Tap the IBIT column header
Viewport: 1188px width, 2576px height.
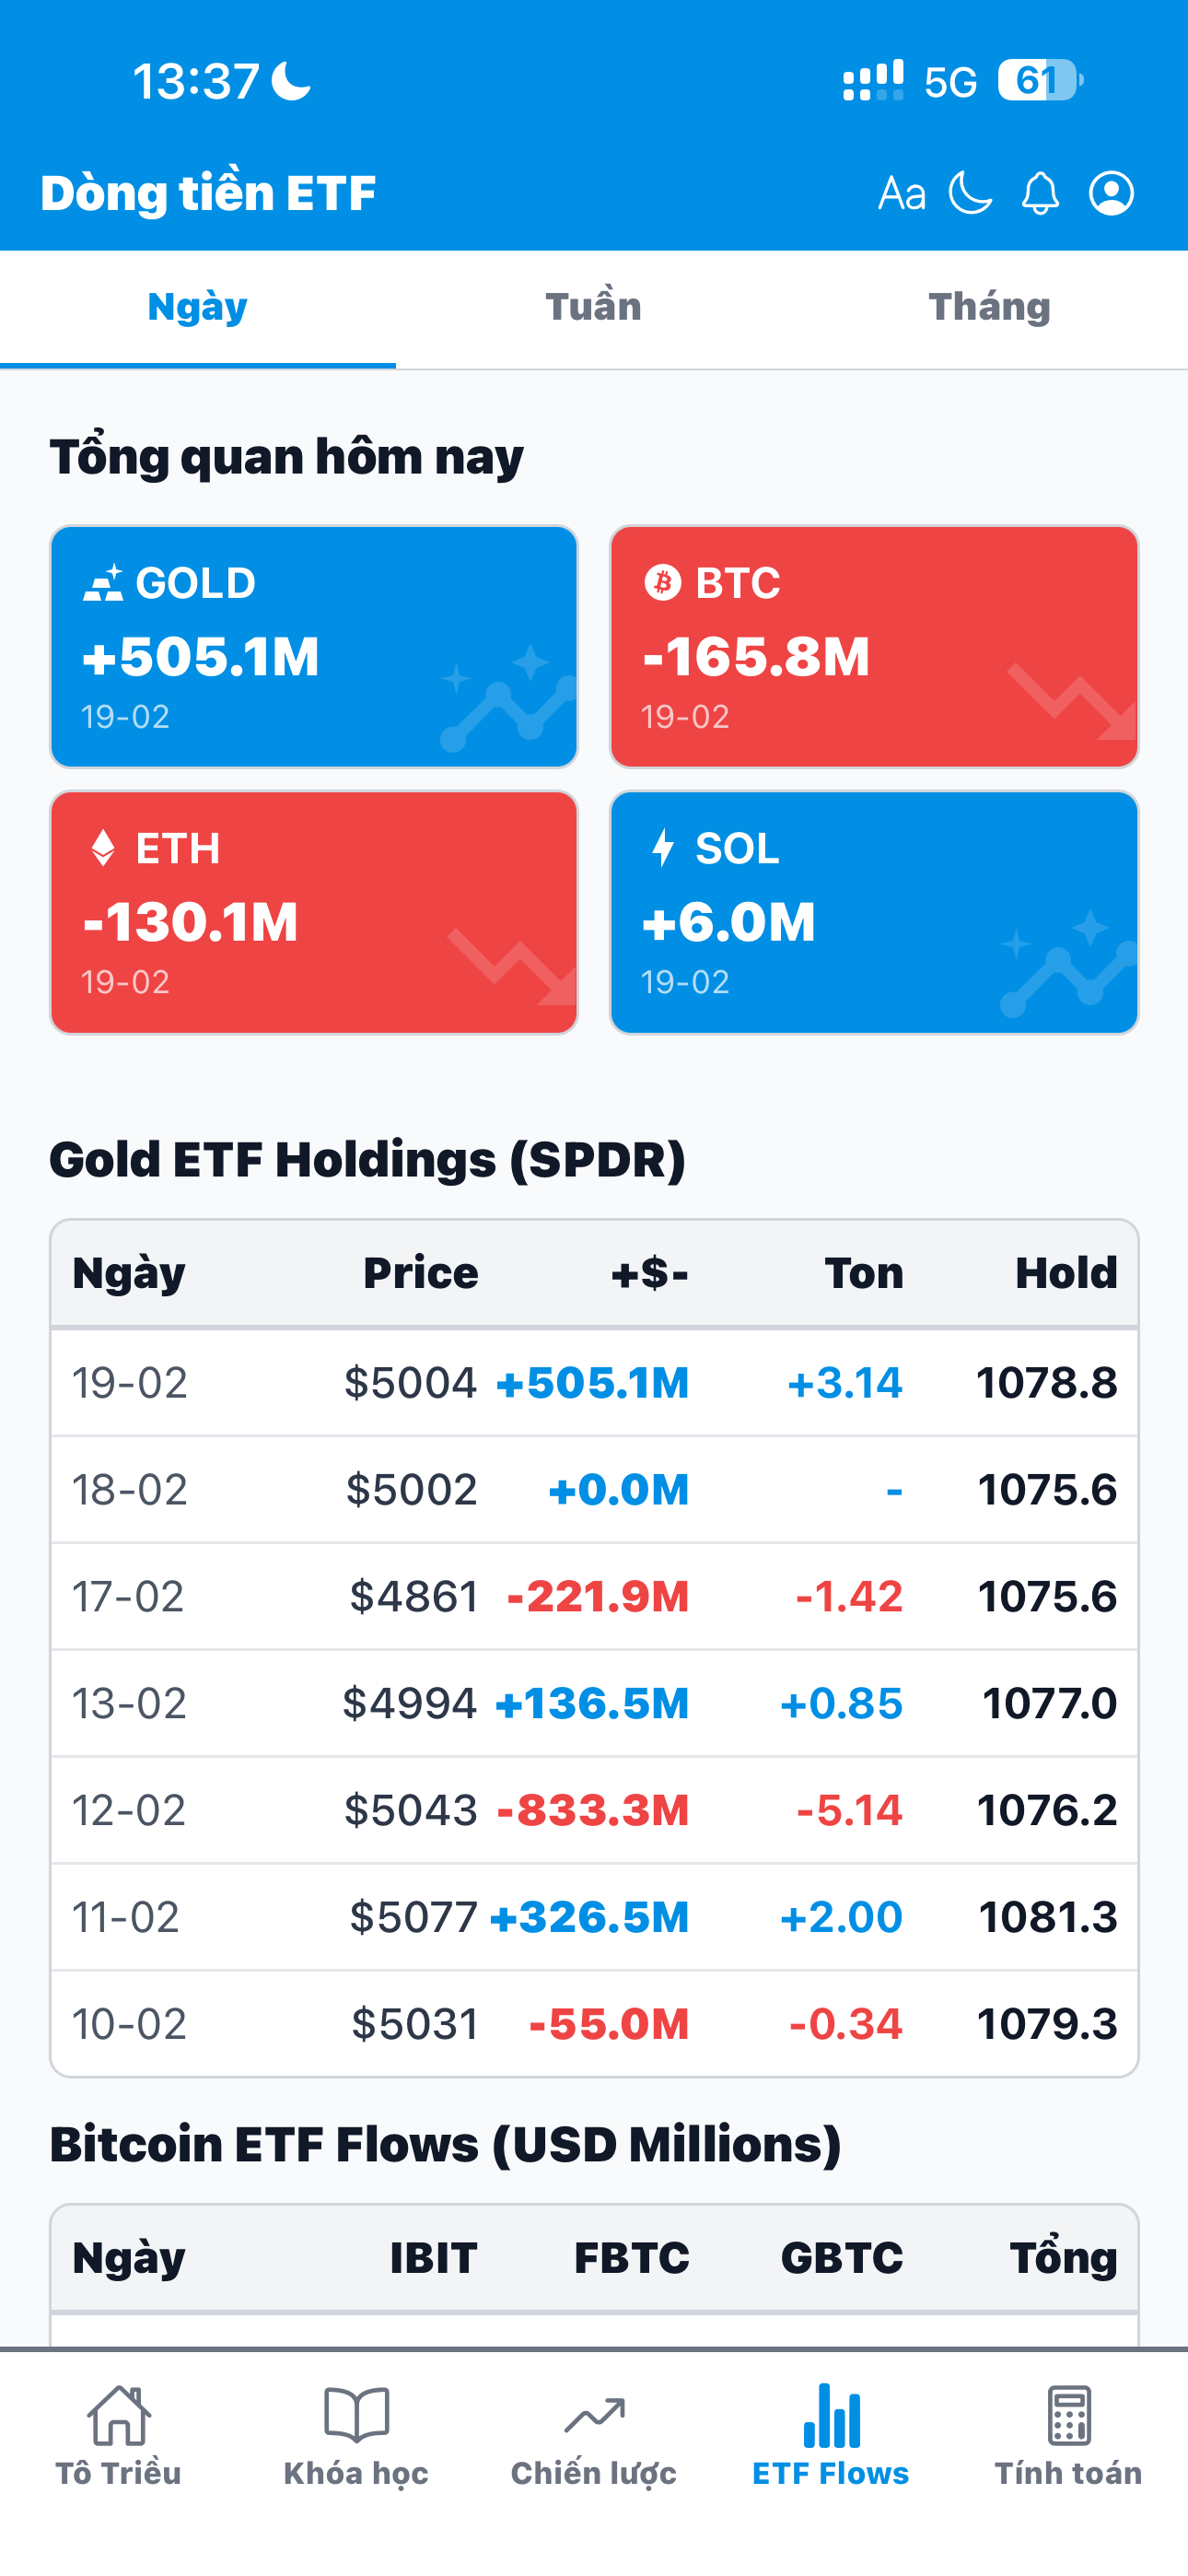433,2258
